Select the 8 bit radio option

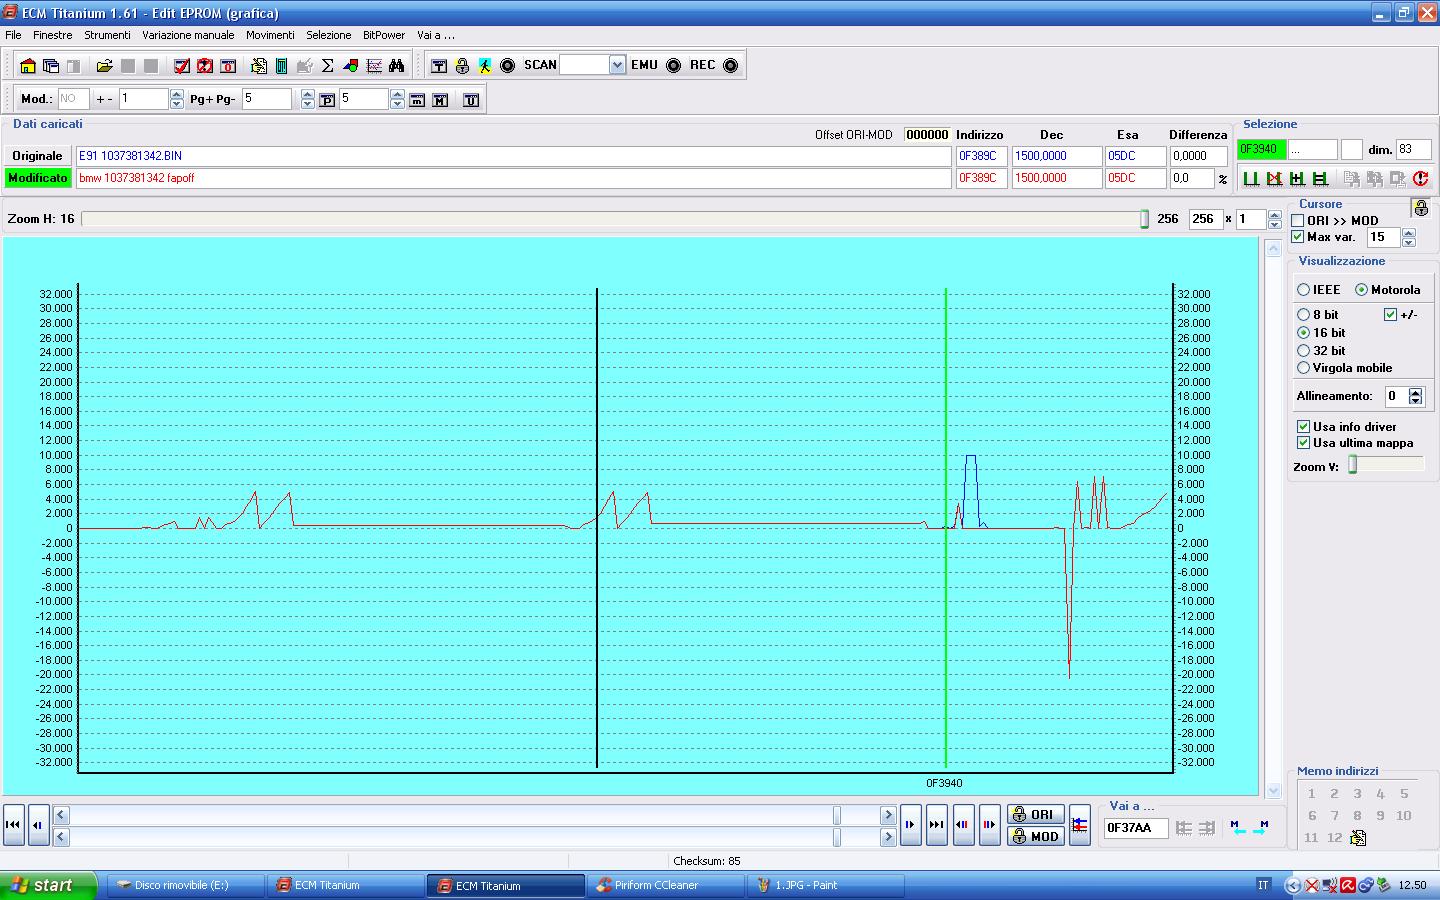pos(1304,315)
